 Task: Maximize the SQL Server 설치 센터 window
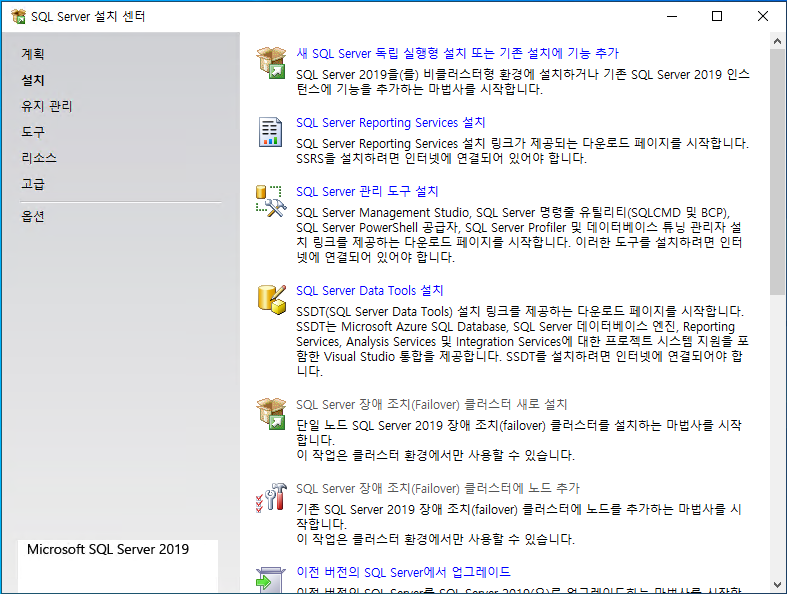click(x=717, y=16)
